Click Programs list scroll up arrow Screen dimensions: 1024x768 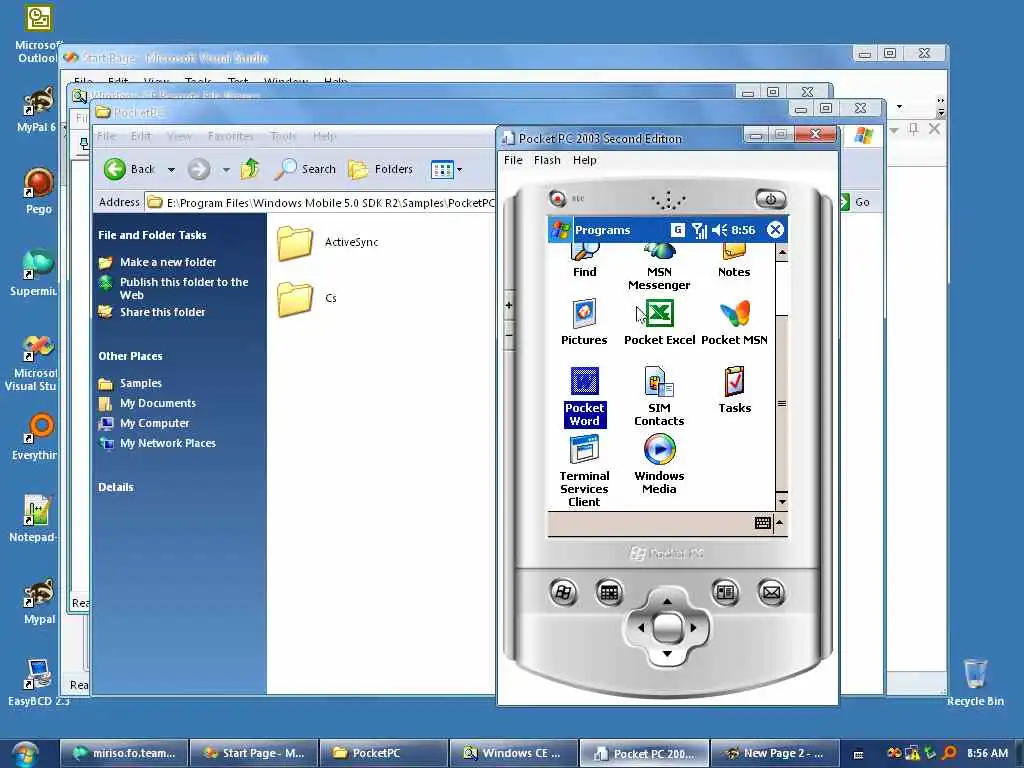[781, 252]
